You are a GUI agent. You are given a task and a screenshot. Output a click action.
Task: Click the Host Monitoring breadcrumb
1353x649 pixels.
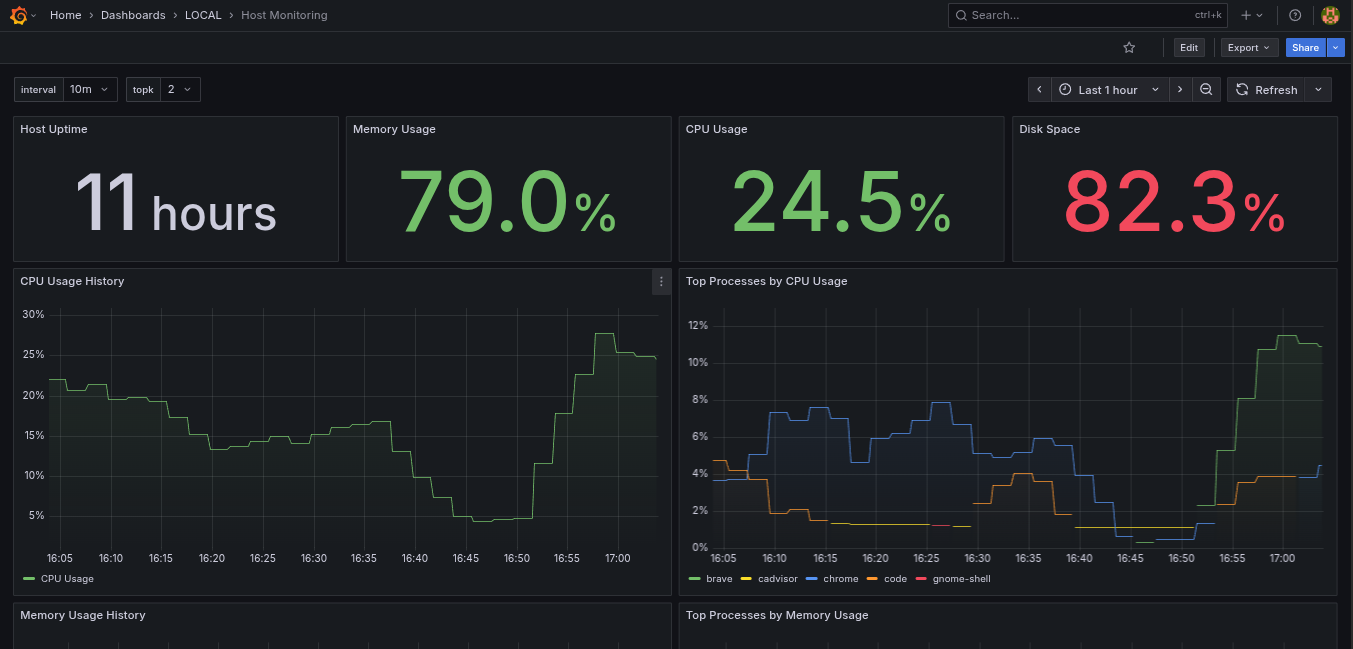pos(284,15)
